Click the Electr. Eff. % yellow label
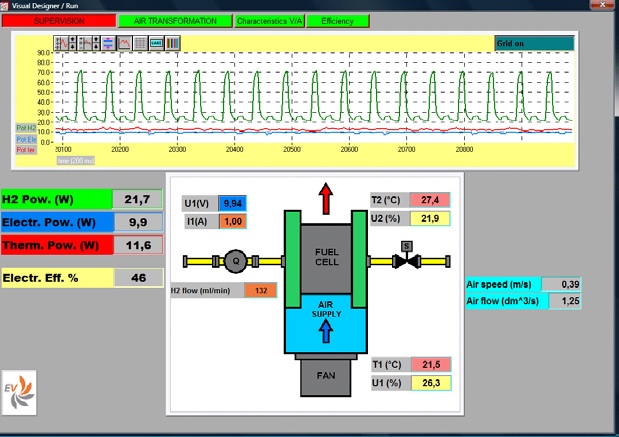 [58, 278]
